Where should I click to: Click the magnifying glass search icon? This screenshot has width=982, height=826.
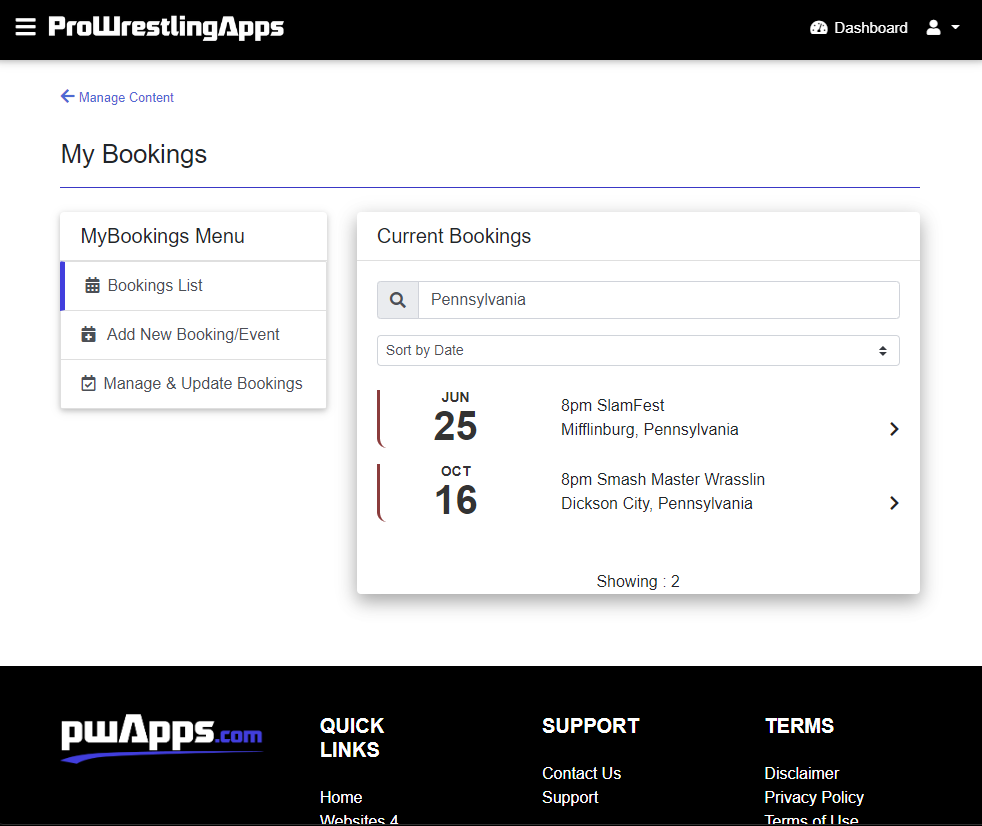coord(398,300)
